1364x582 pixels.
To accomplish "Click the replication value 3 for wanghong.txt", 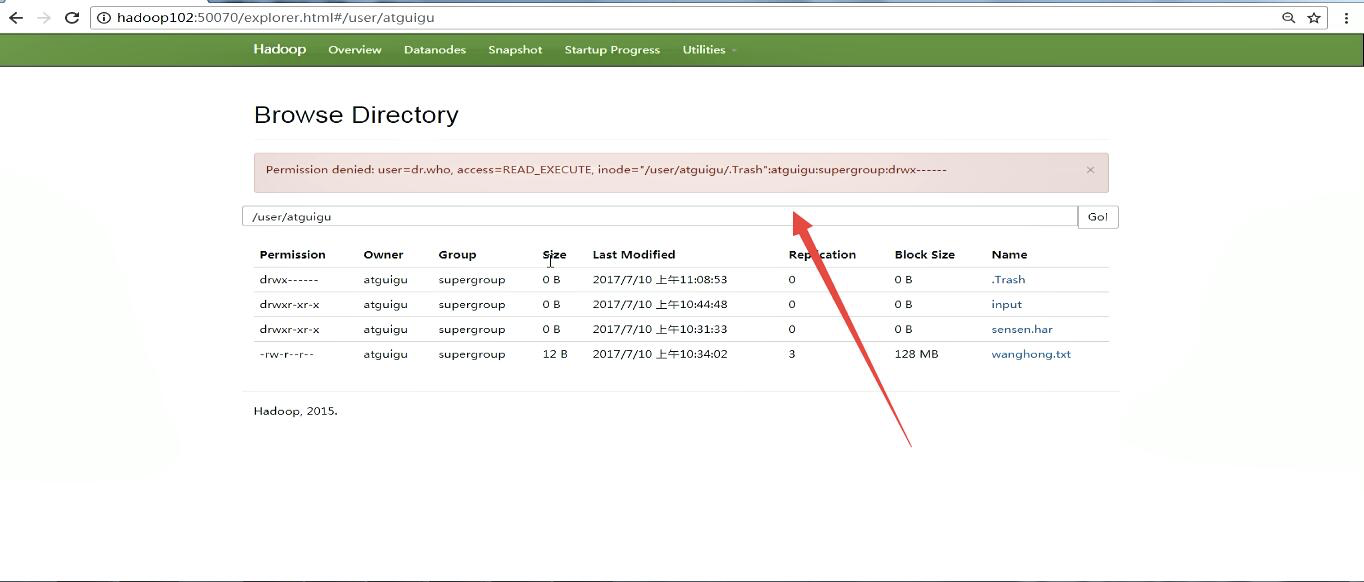I will click(792, 355).
